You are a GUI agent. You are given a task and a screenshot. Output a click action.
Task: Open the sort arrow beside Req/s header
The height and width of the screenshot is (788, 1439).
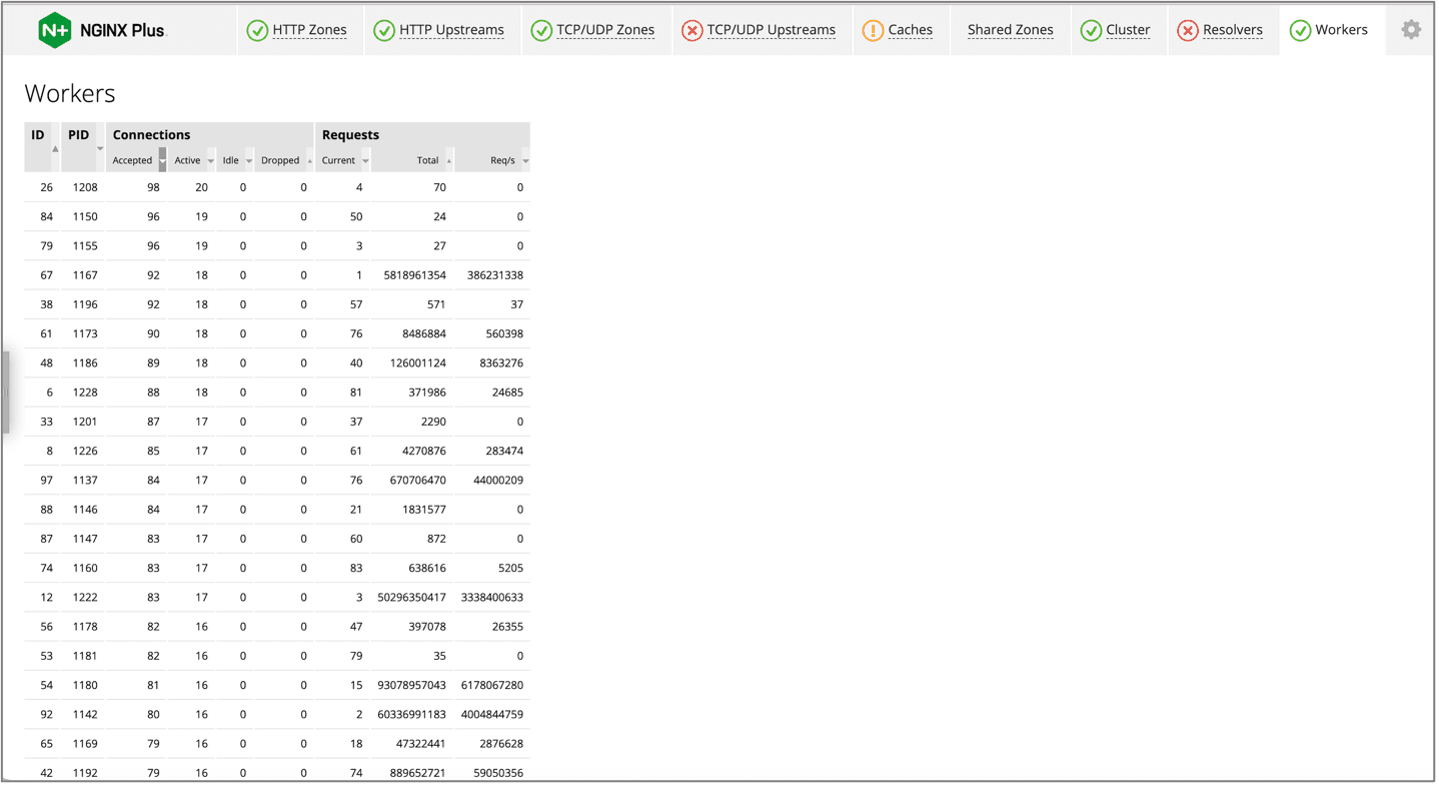click(x=526, y=160)
